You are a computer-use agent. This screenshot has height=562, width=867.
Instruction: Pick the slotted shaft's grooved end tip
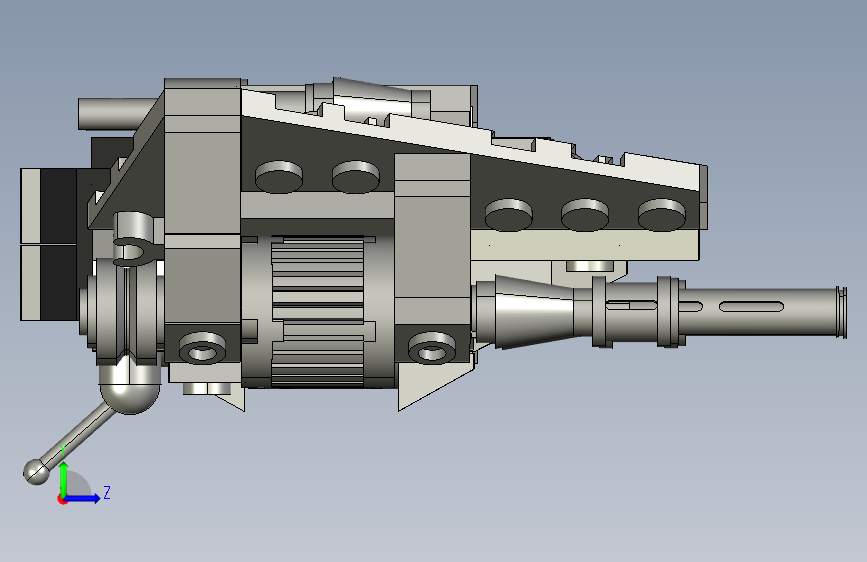[841, 312]
